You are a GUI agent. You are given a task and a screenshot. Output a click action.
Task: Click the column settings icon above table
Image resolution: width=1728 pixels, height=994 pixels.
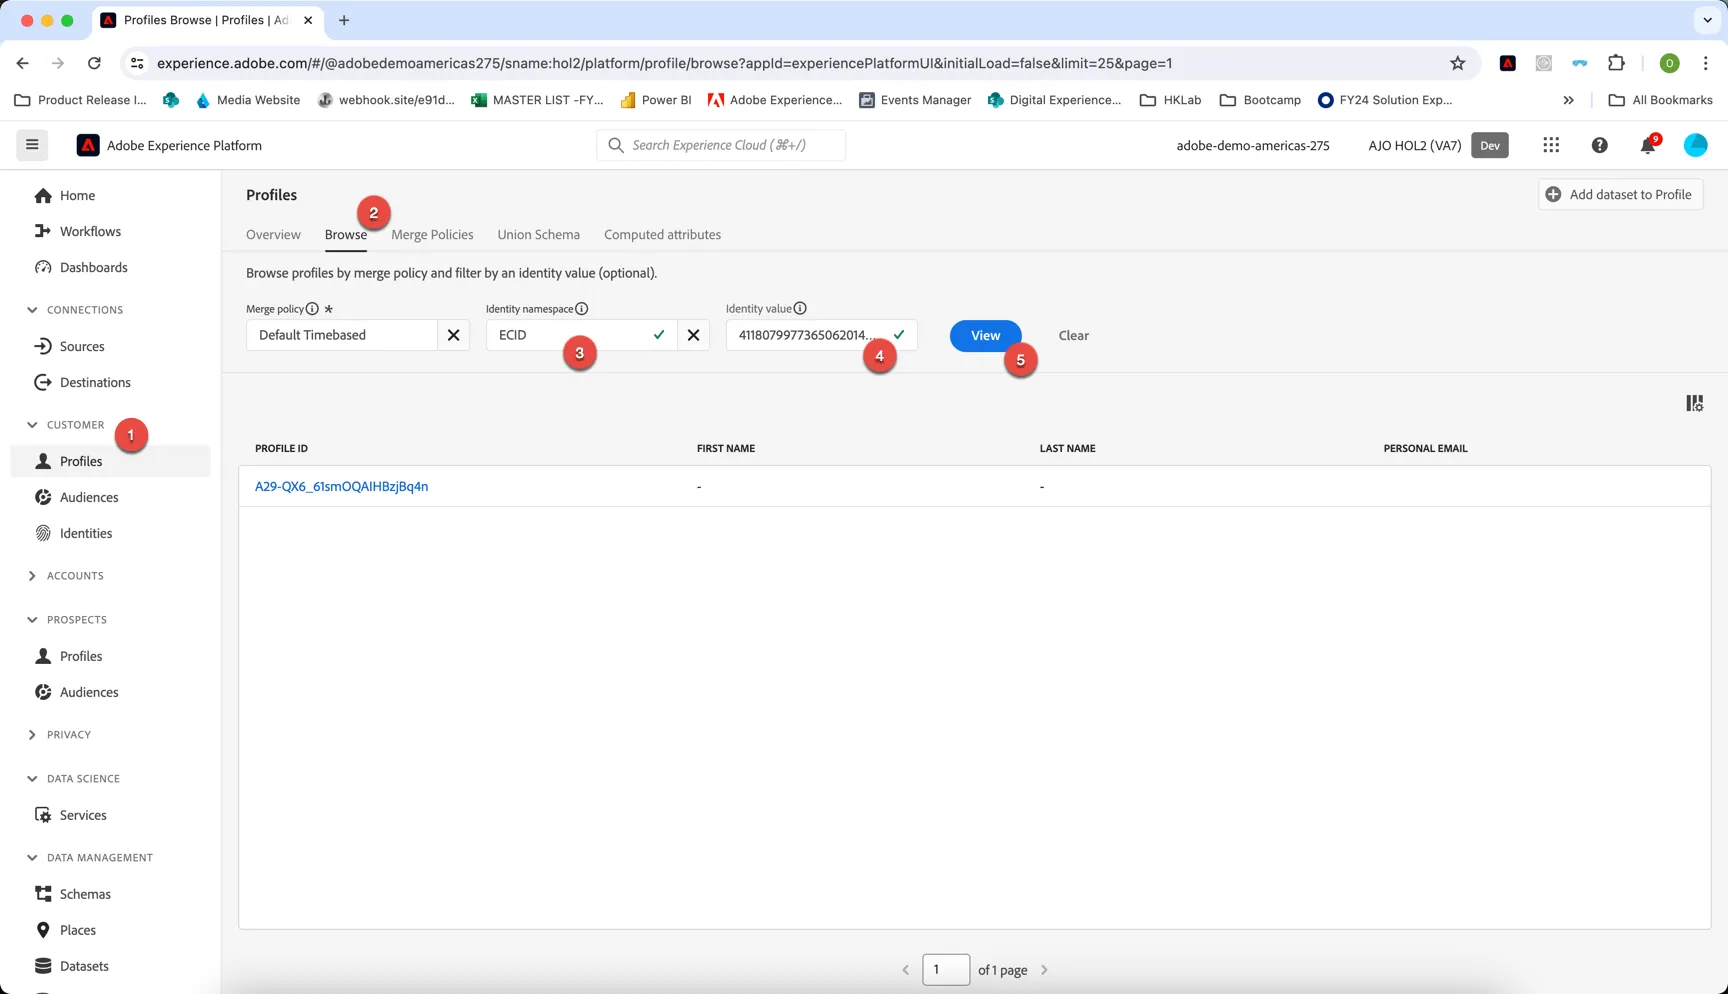pos(1695,403)
